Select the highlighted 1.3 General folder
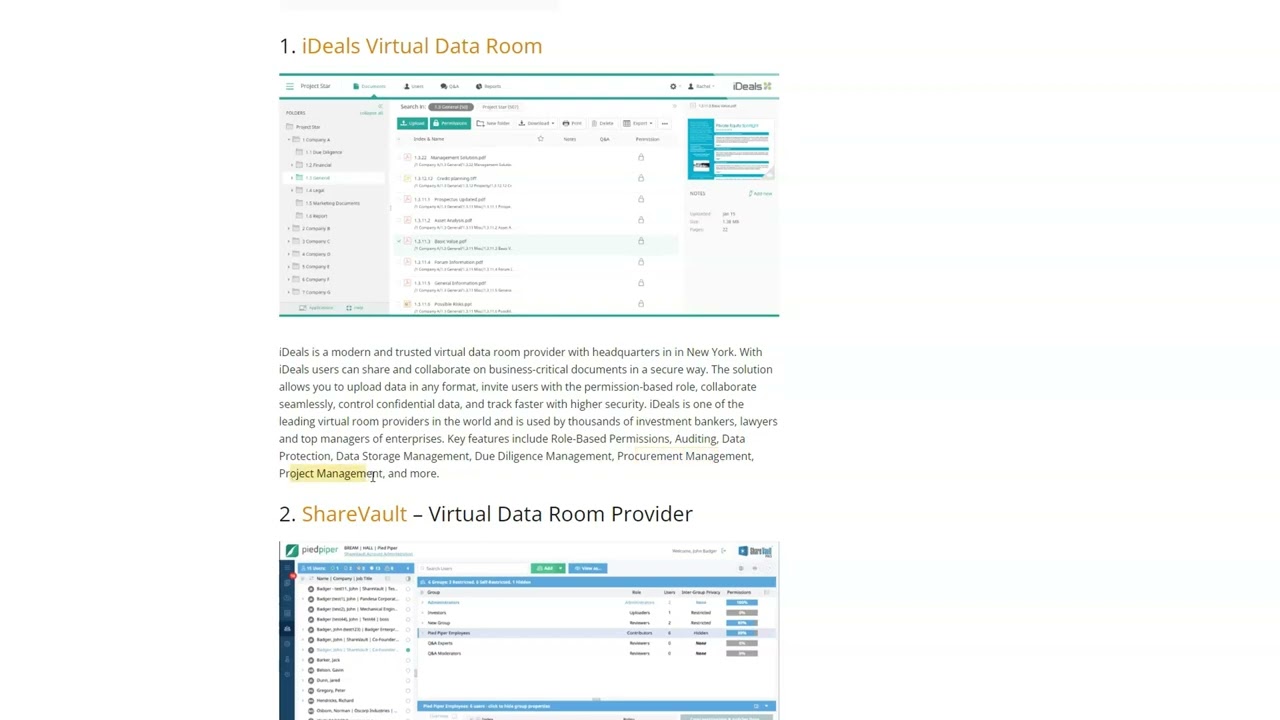This screenshot has width=1280, height=720. point(332,178)
